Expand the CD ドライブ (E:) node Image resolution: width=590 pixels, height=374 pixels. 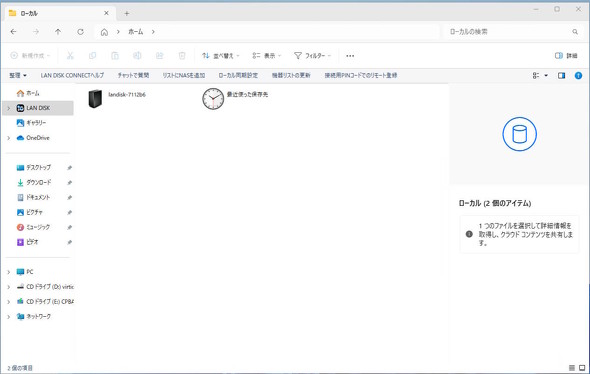[x=9, y=302]
